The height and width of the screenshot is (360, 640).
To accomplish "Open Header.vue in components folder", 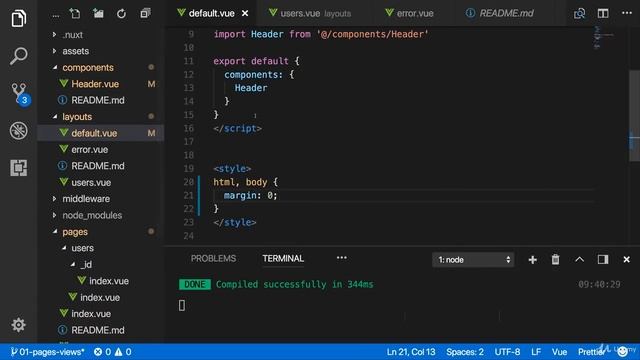I will coord(95,84).
